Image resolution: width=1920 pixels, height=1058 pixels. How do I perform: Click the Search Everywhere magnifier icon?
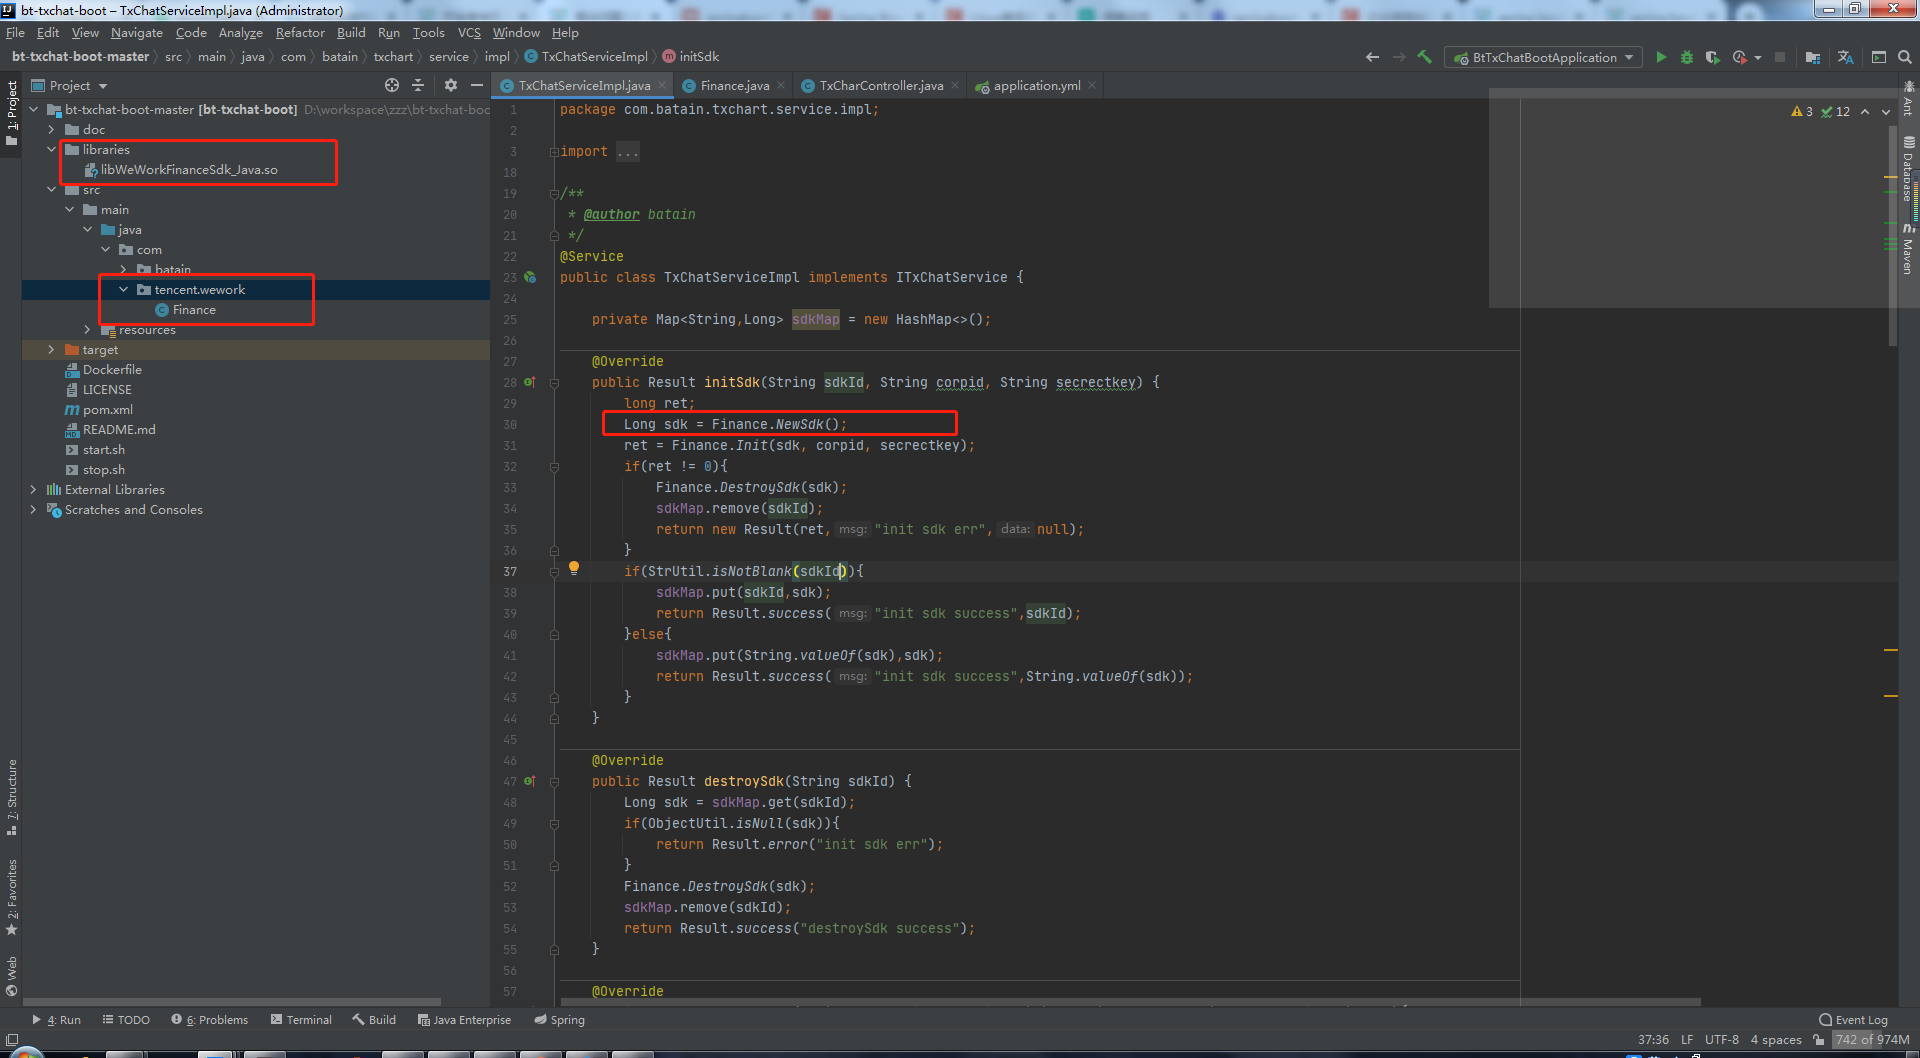[x=1905, y=57]
